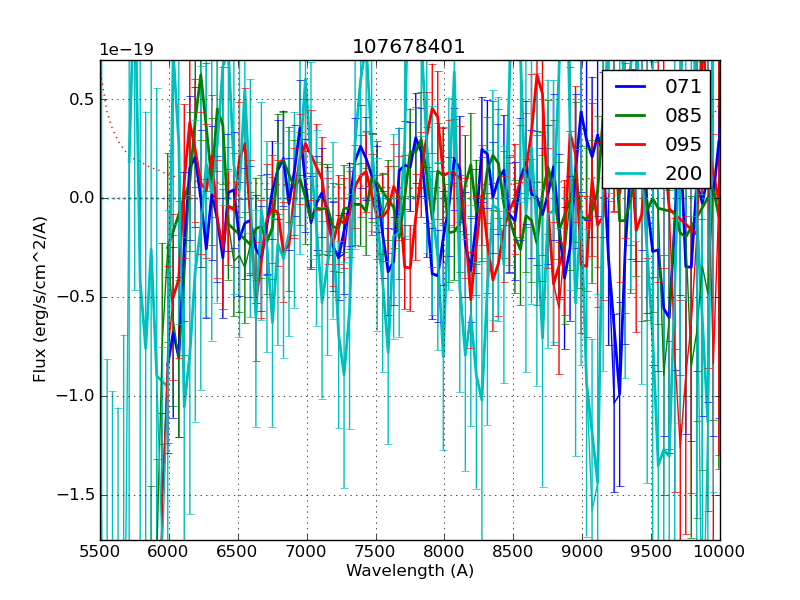The image size is (800, 600).
Task: Click the cyan line sample in legend
Action: [632, 174]
